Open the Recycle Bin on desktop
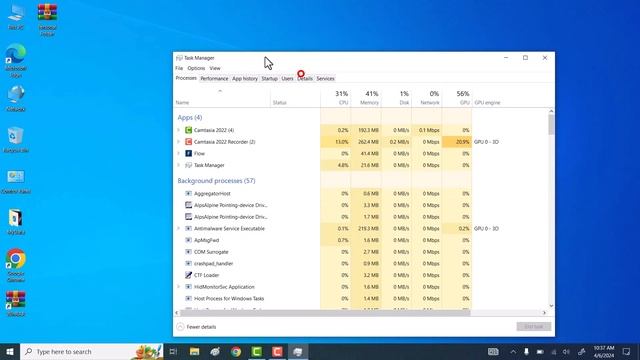The image size is (640, 360). pos(16,140)
